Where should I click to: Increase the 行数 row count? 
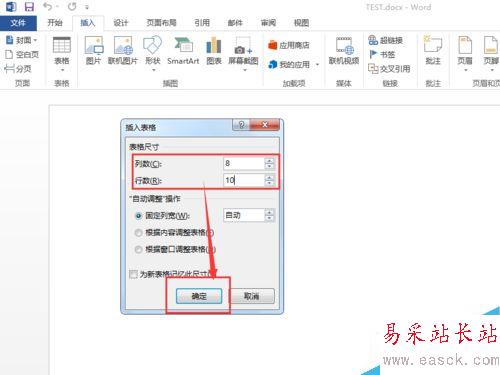coord(269,178)
